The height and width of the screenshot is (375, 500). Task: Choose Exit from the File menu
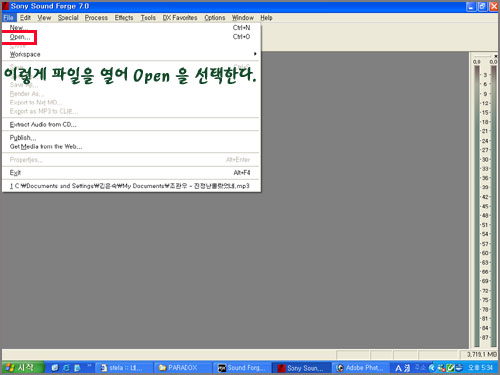131,173
